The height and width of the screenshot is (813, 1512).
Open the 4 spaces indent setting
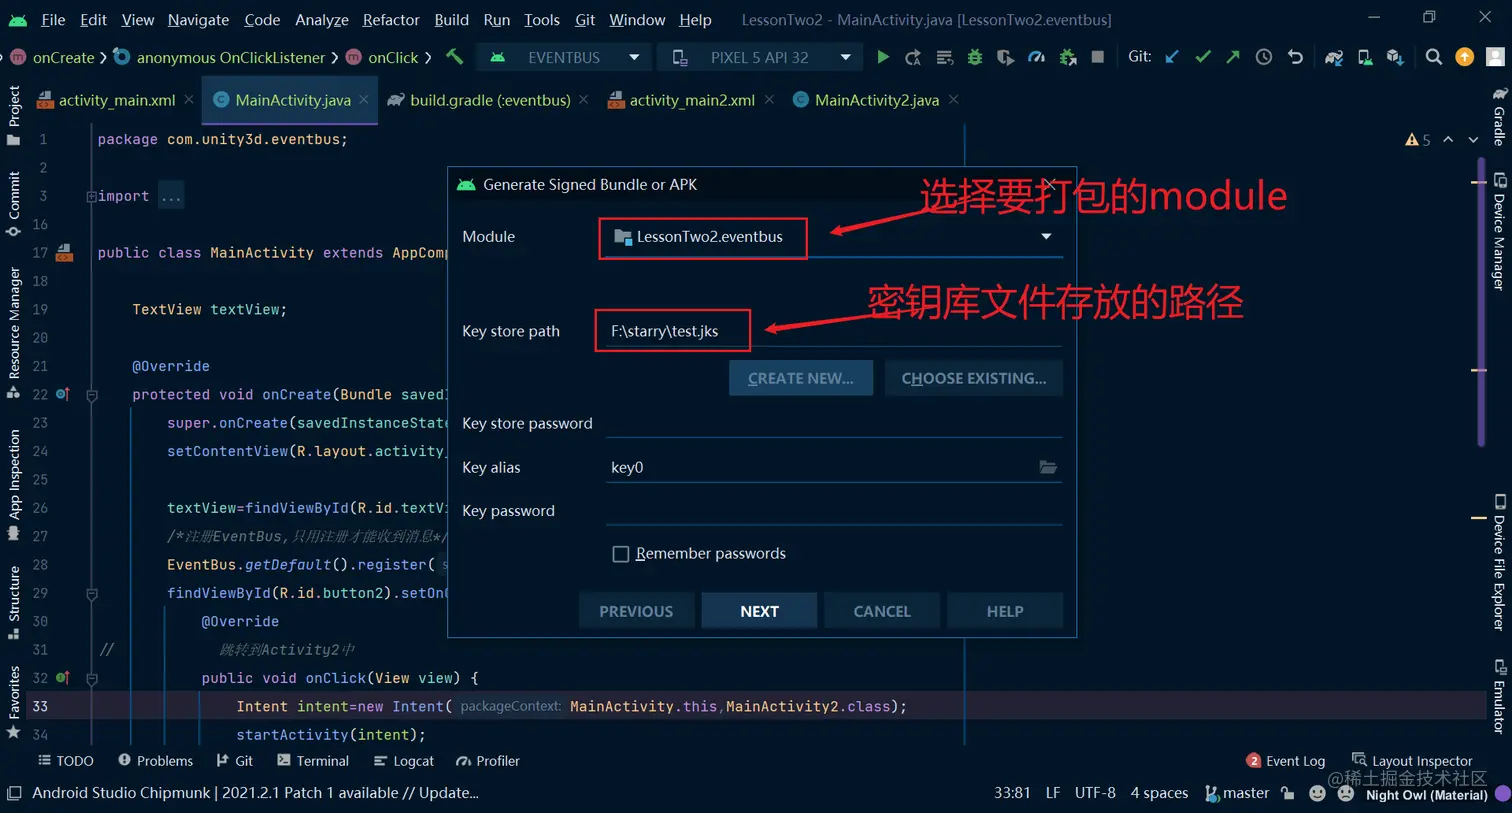click(x=1159, y=793)
